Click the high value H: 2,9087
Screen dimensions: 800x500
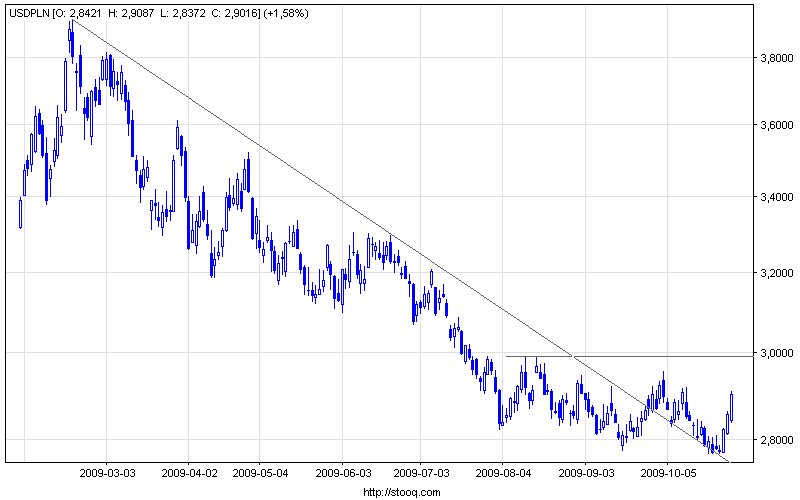click(x=131, y=14)
